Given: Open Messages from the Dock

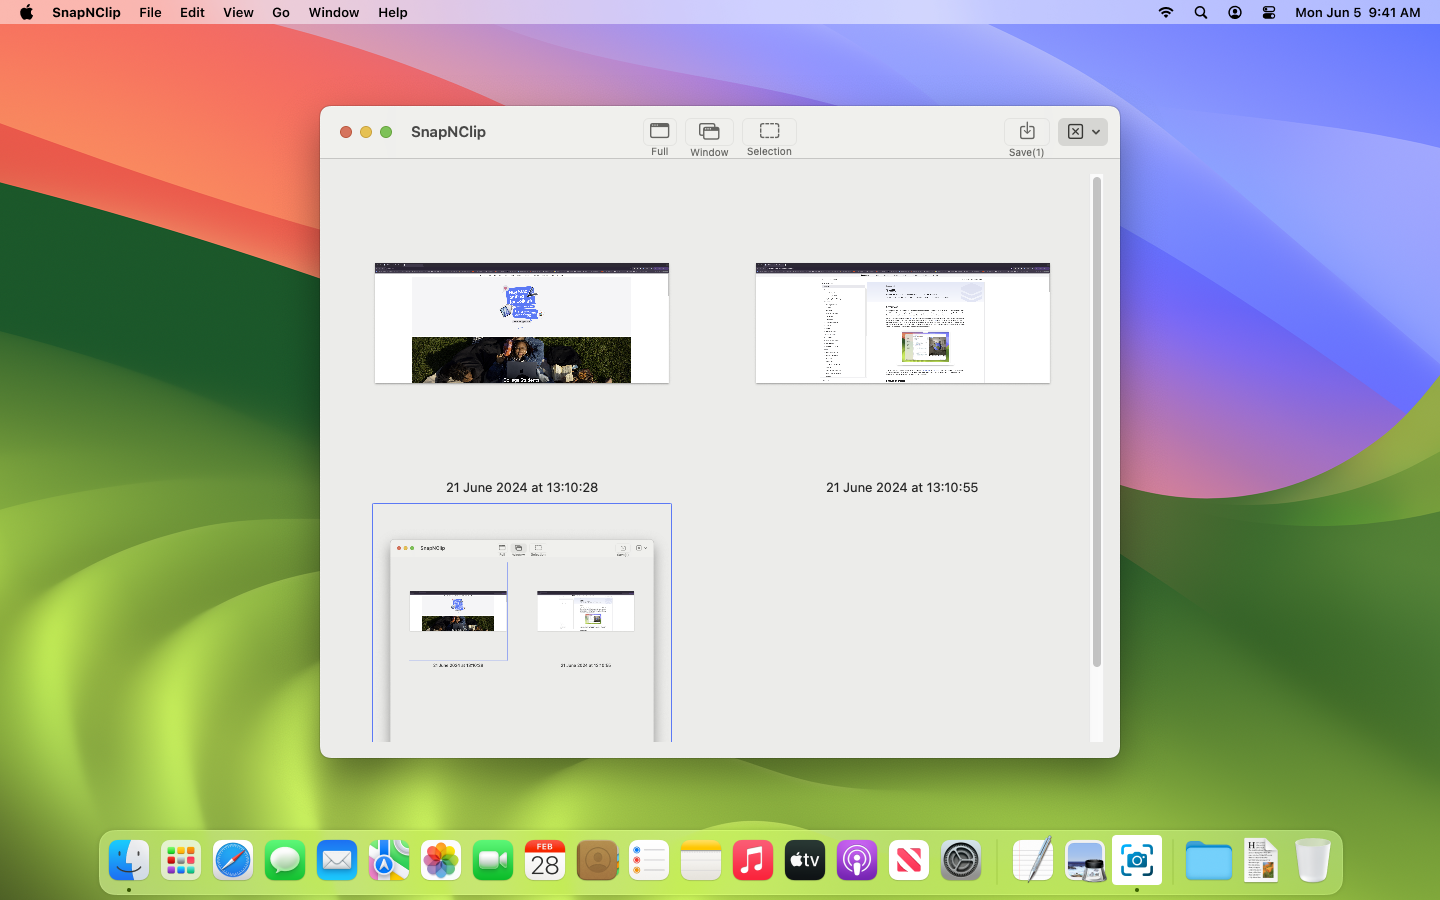Looking at the screenshot, I should [x=285, y=860].
